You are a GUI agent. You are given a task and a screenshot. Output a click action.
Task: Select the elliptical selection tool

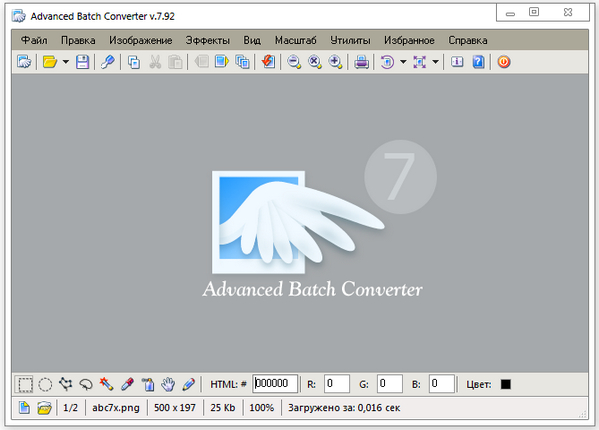point(45,384)
